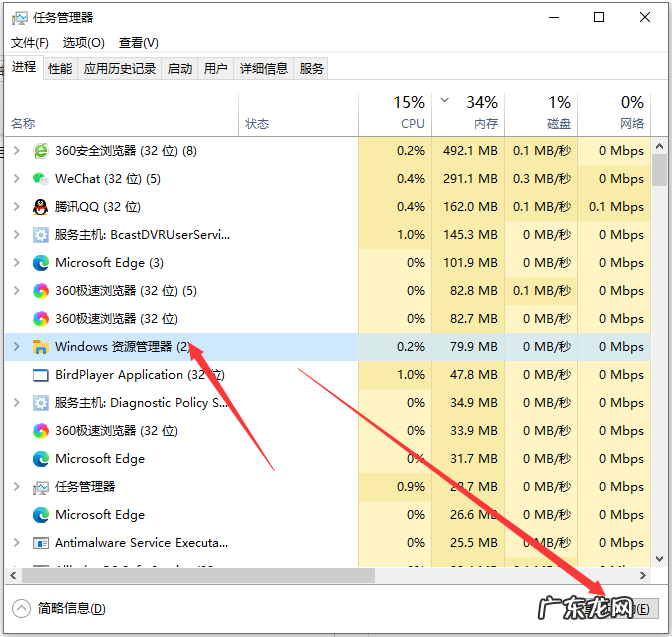Click the horizontal scrollbar thumb

point(198,575)
